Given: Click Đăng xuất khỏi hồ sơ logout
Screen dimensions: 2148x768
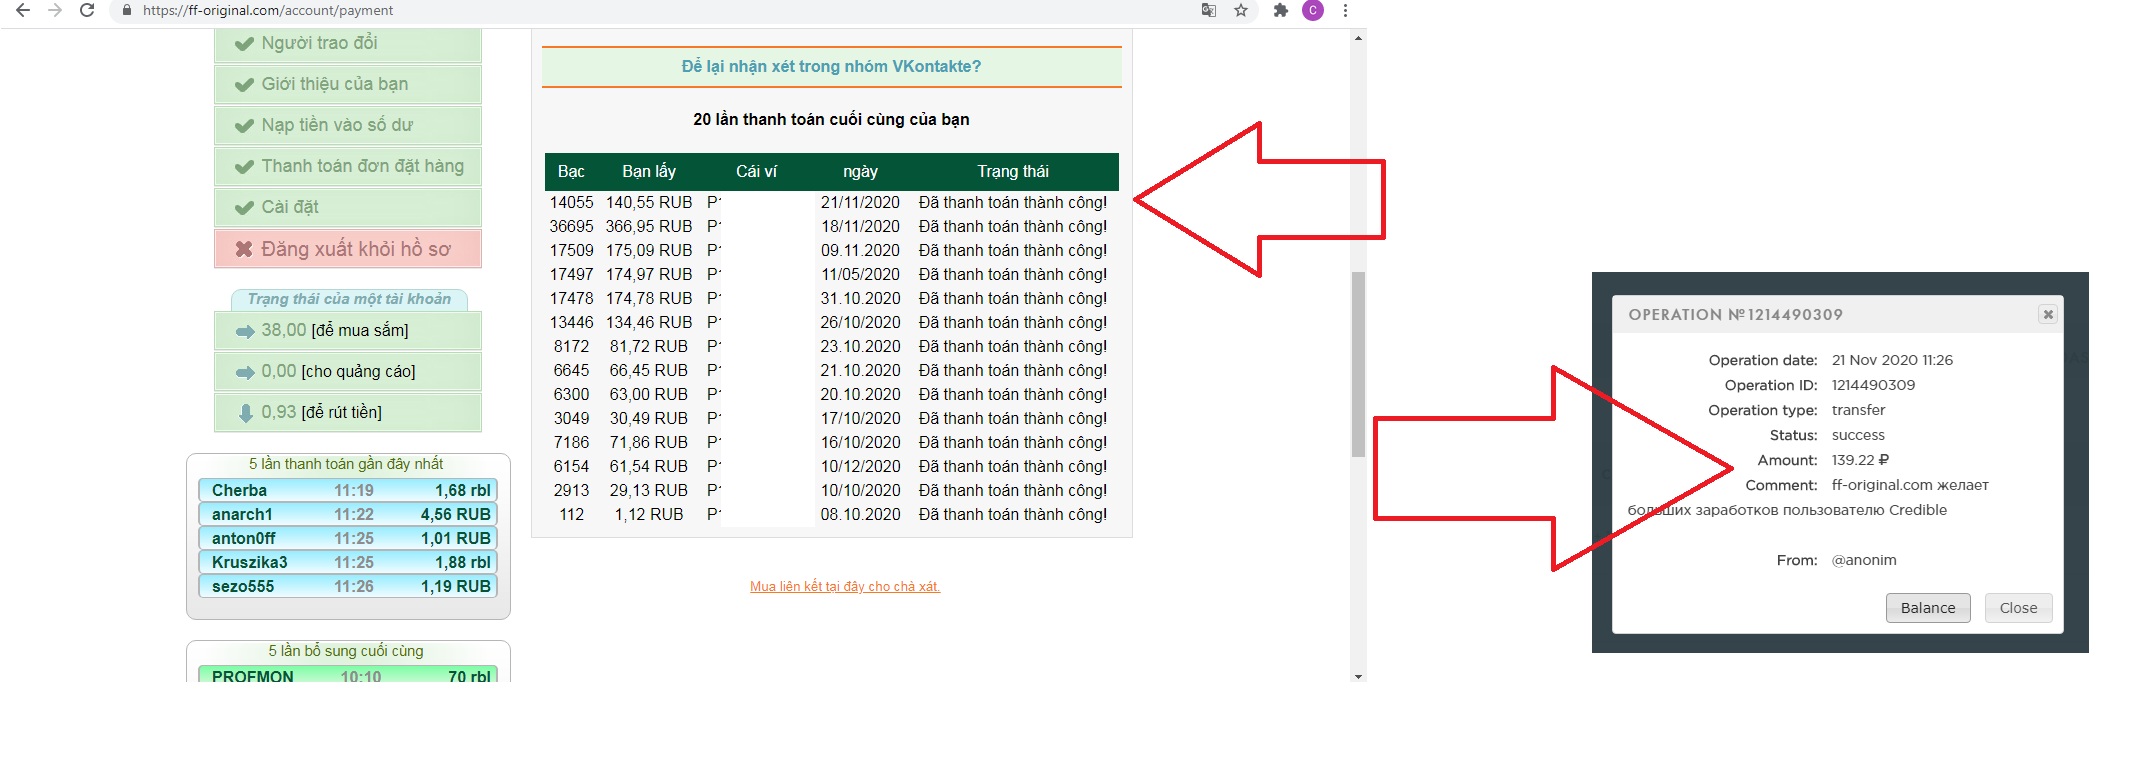Looking at the screenshot, I should coord(348,249).
